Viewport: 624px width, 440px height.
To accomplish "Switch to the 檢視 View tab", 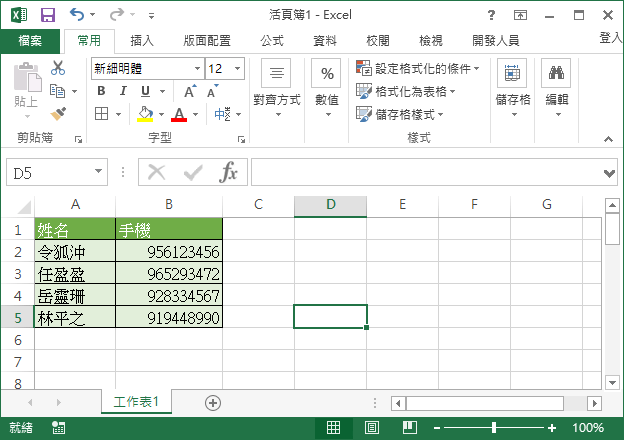I will tap(431, 41).
